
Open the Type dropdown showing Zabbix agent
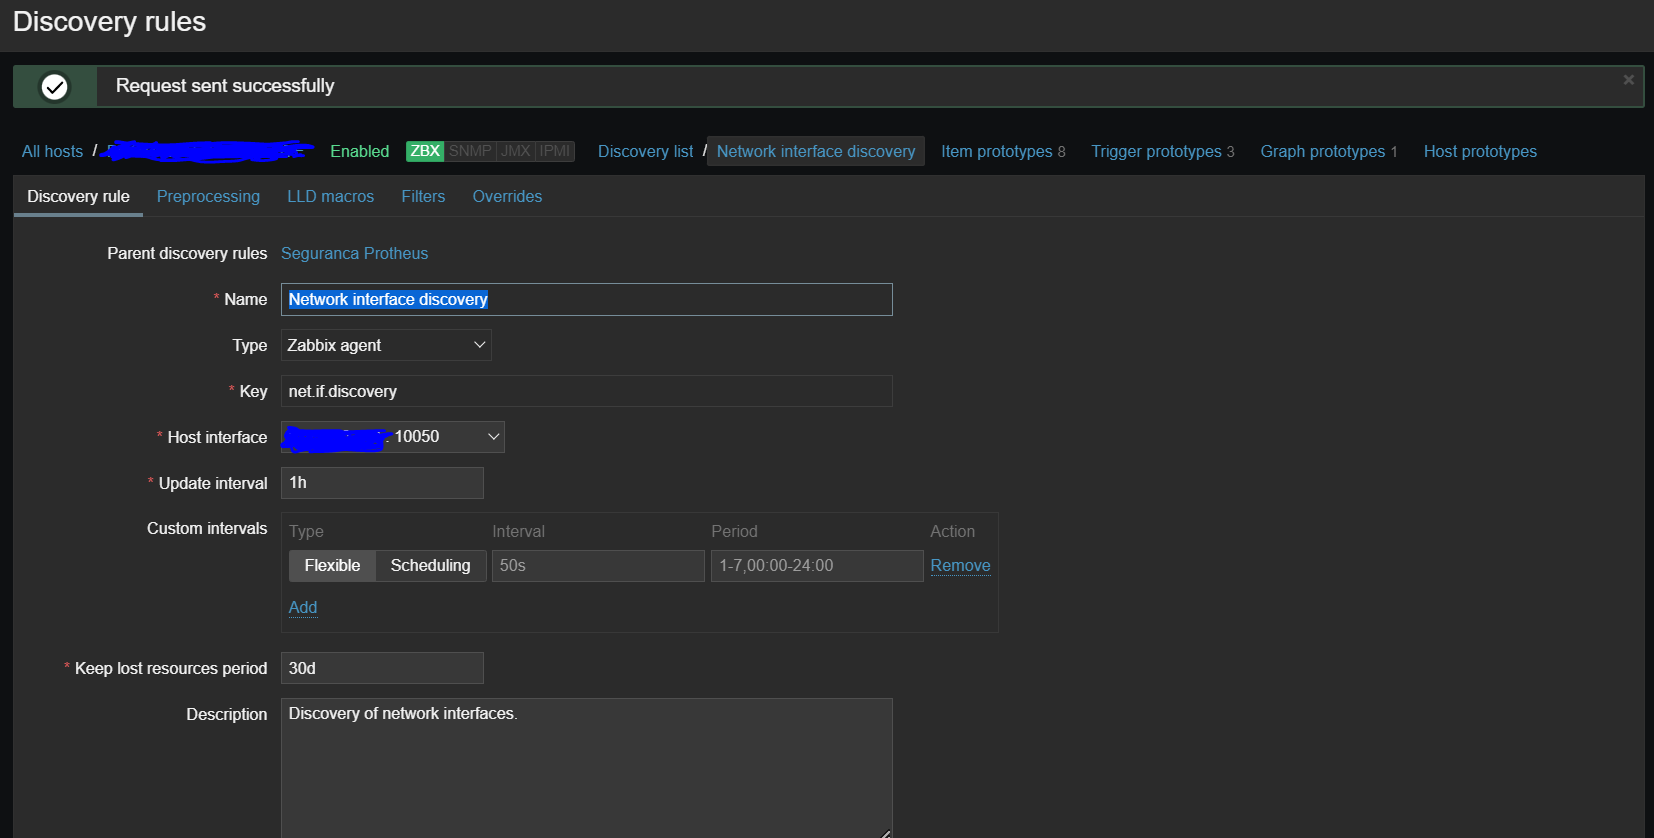coord(386,345)
